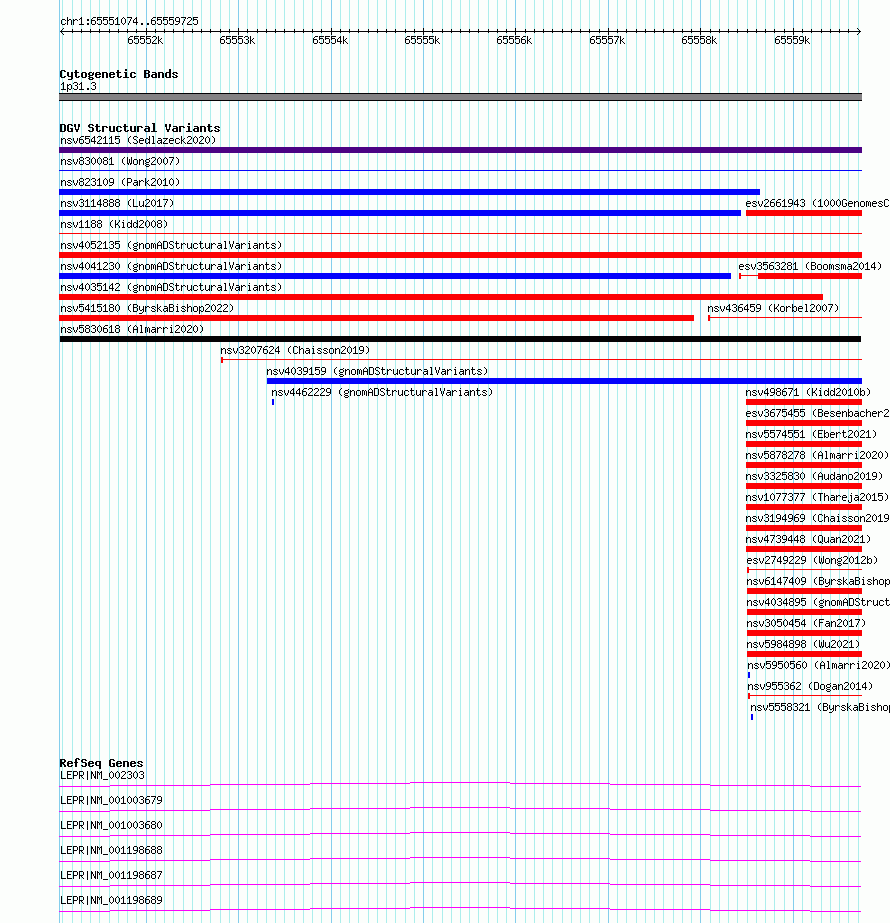
Task: Open nsv5984898 (Wu2021) label
Action: click(x=803, y=644)
